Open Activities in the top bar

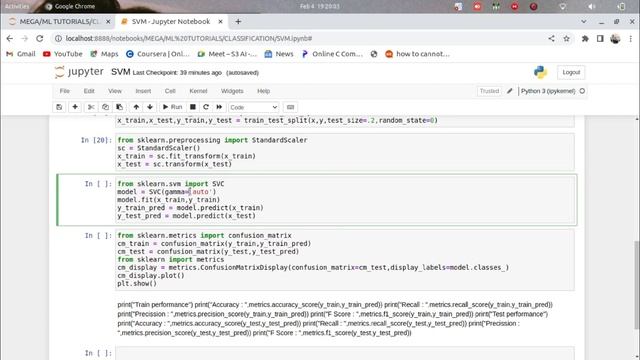pyautogui.click(x=17, y=6)
